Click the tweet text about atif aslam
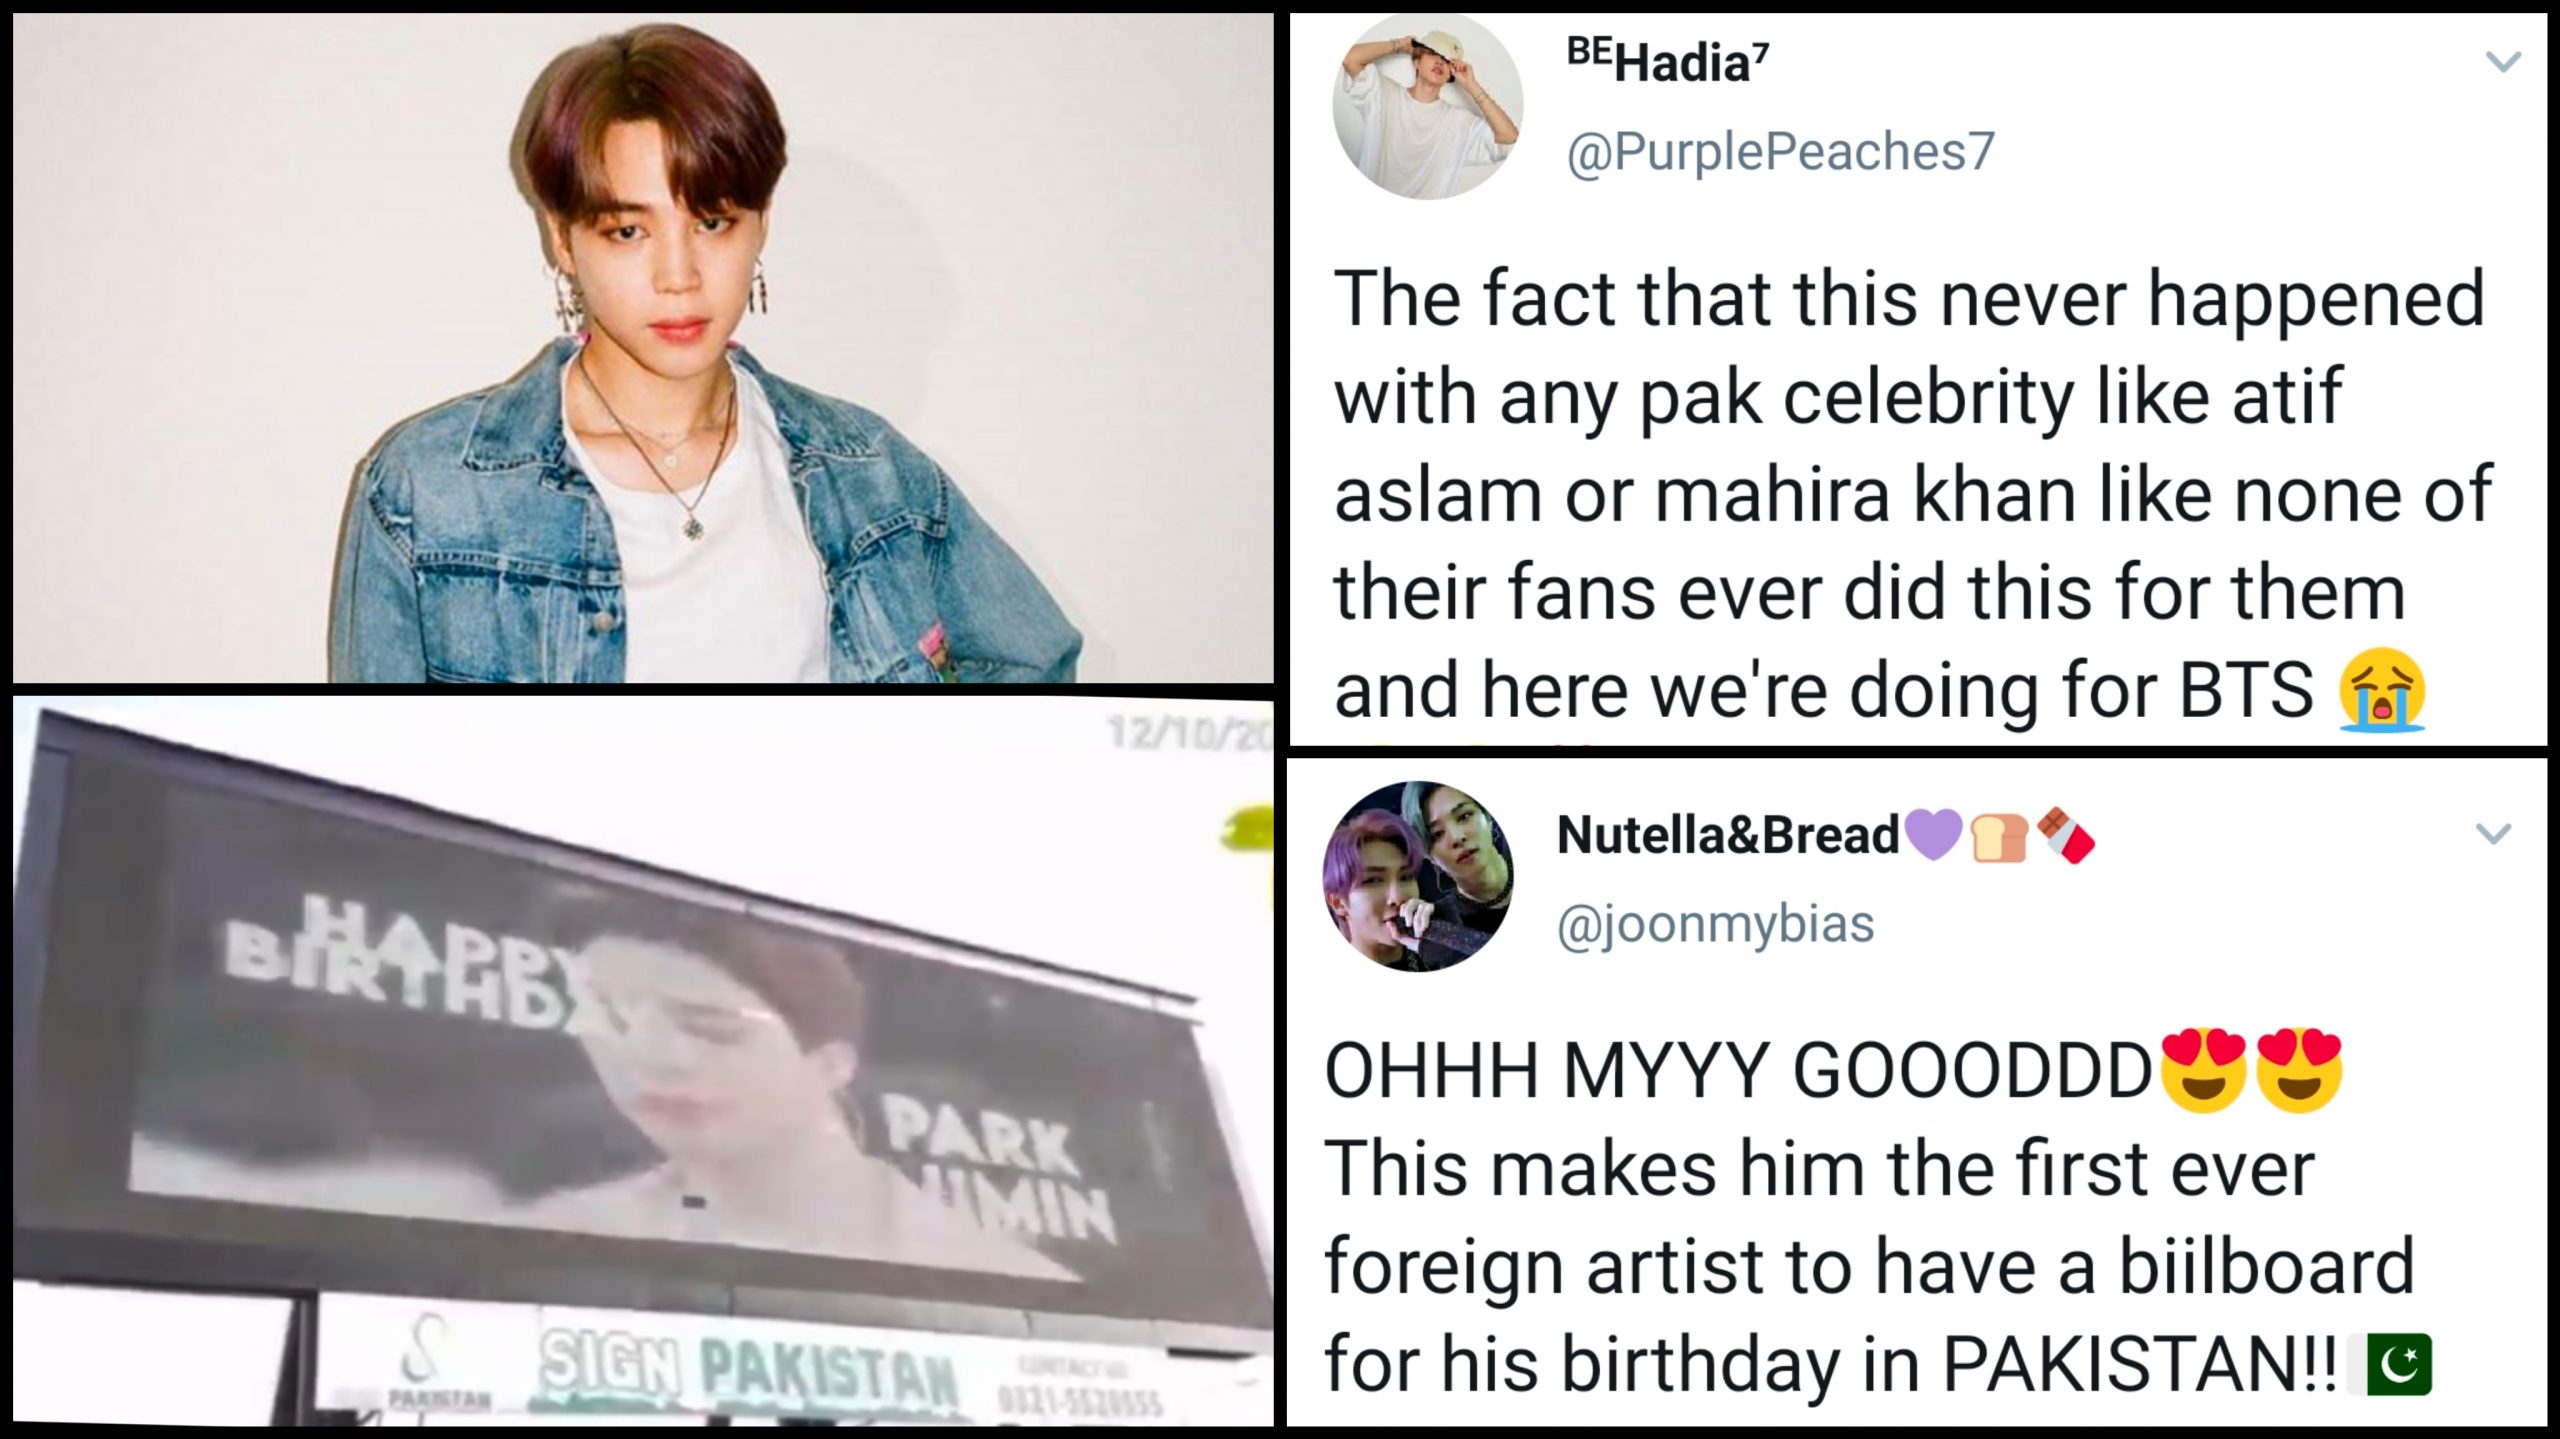Screen dimensions: 2560x1439 [x=1910, y=494]
